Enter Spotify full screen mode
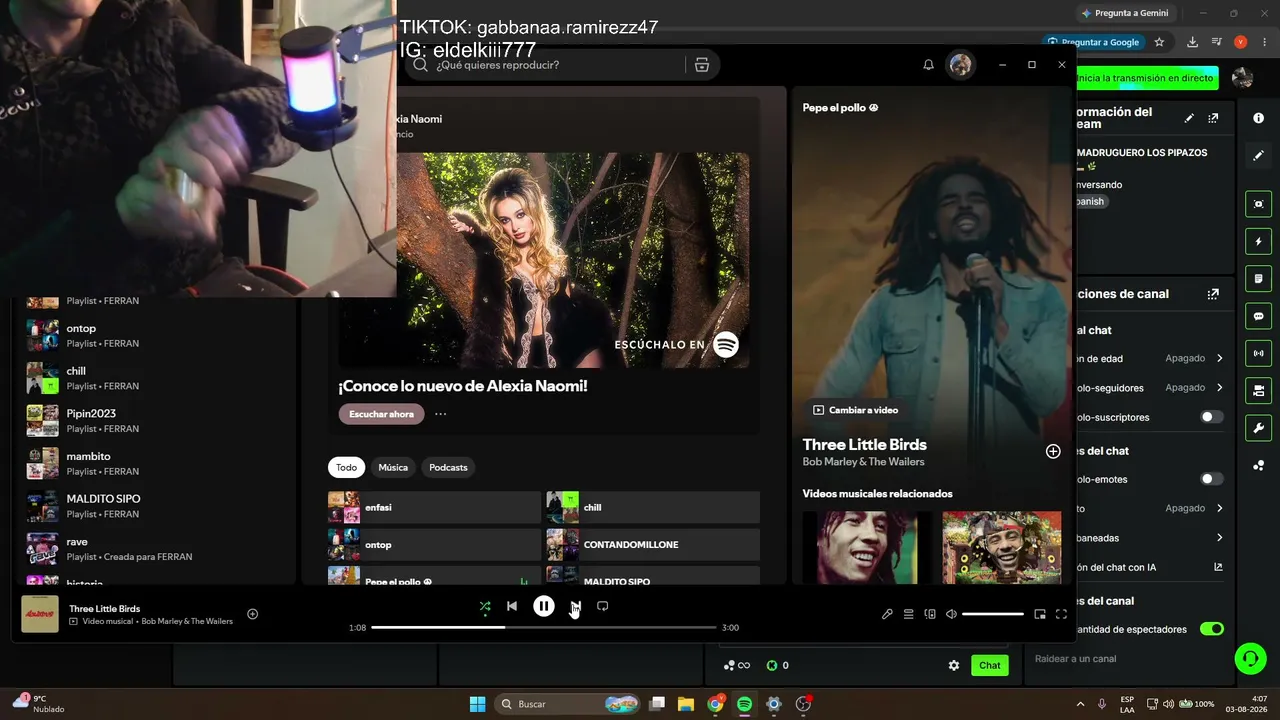 1061,614
